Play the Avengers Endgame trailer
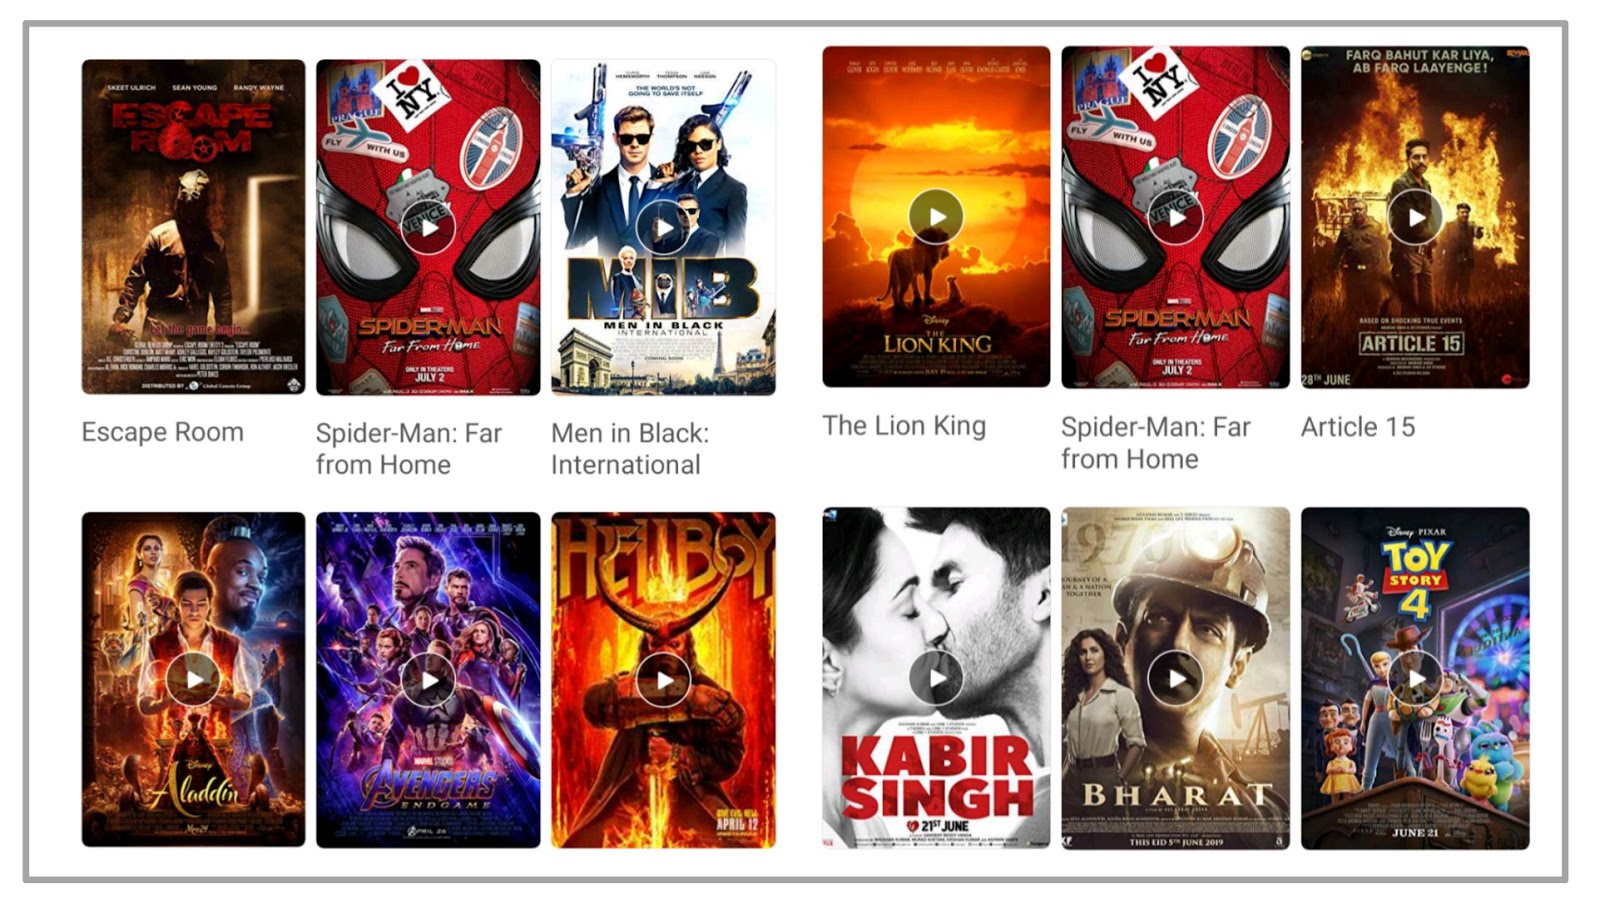 [x=428, y=680]
